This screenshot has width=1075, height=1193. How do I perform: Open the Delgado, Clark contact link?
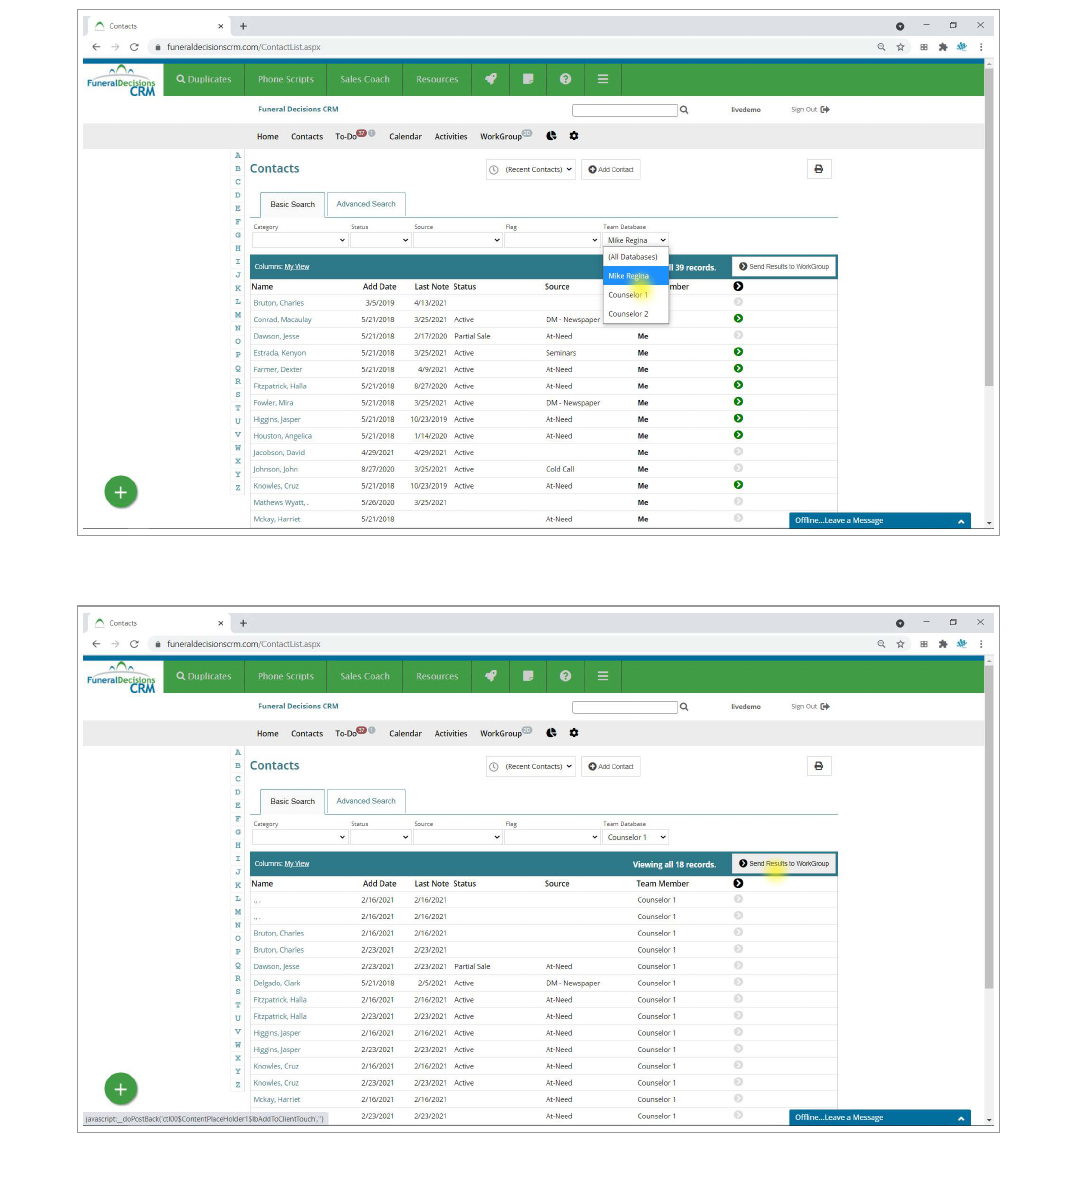pos(277,983)
